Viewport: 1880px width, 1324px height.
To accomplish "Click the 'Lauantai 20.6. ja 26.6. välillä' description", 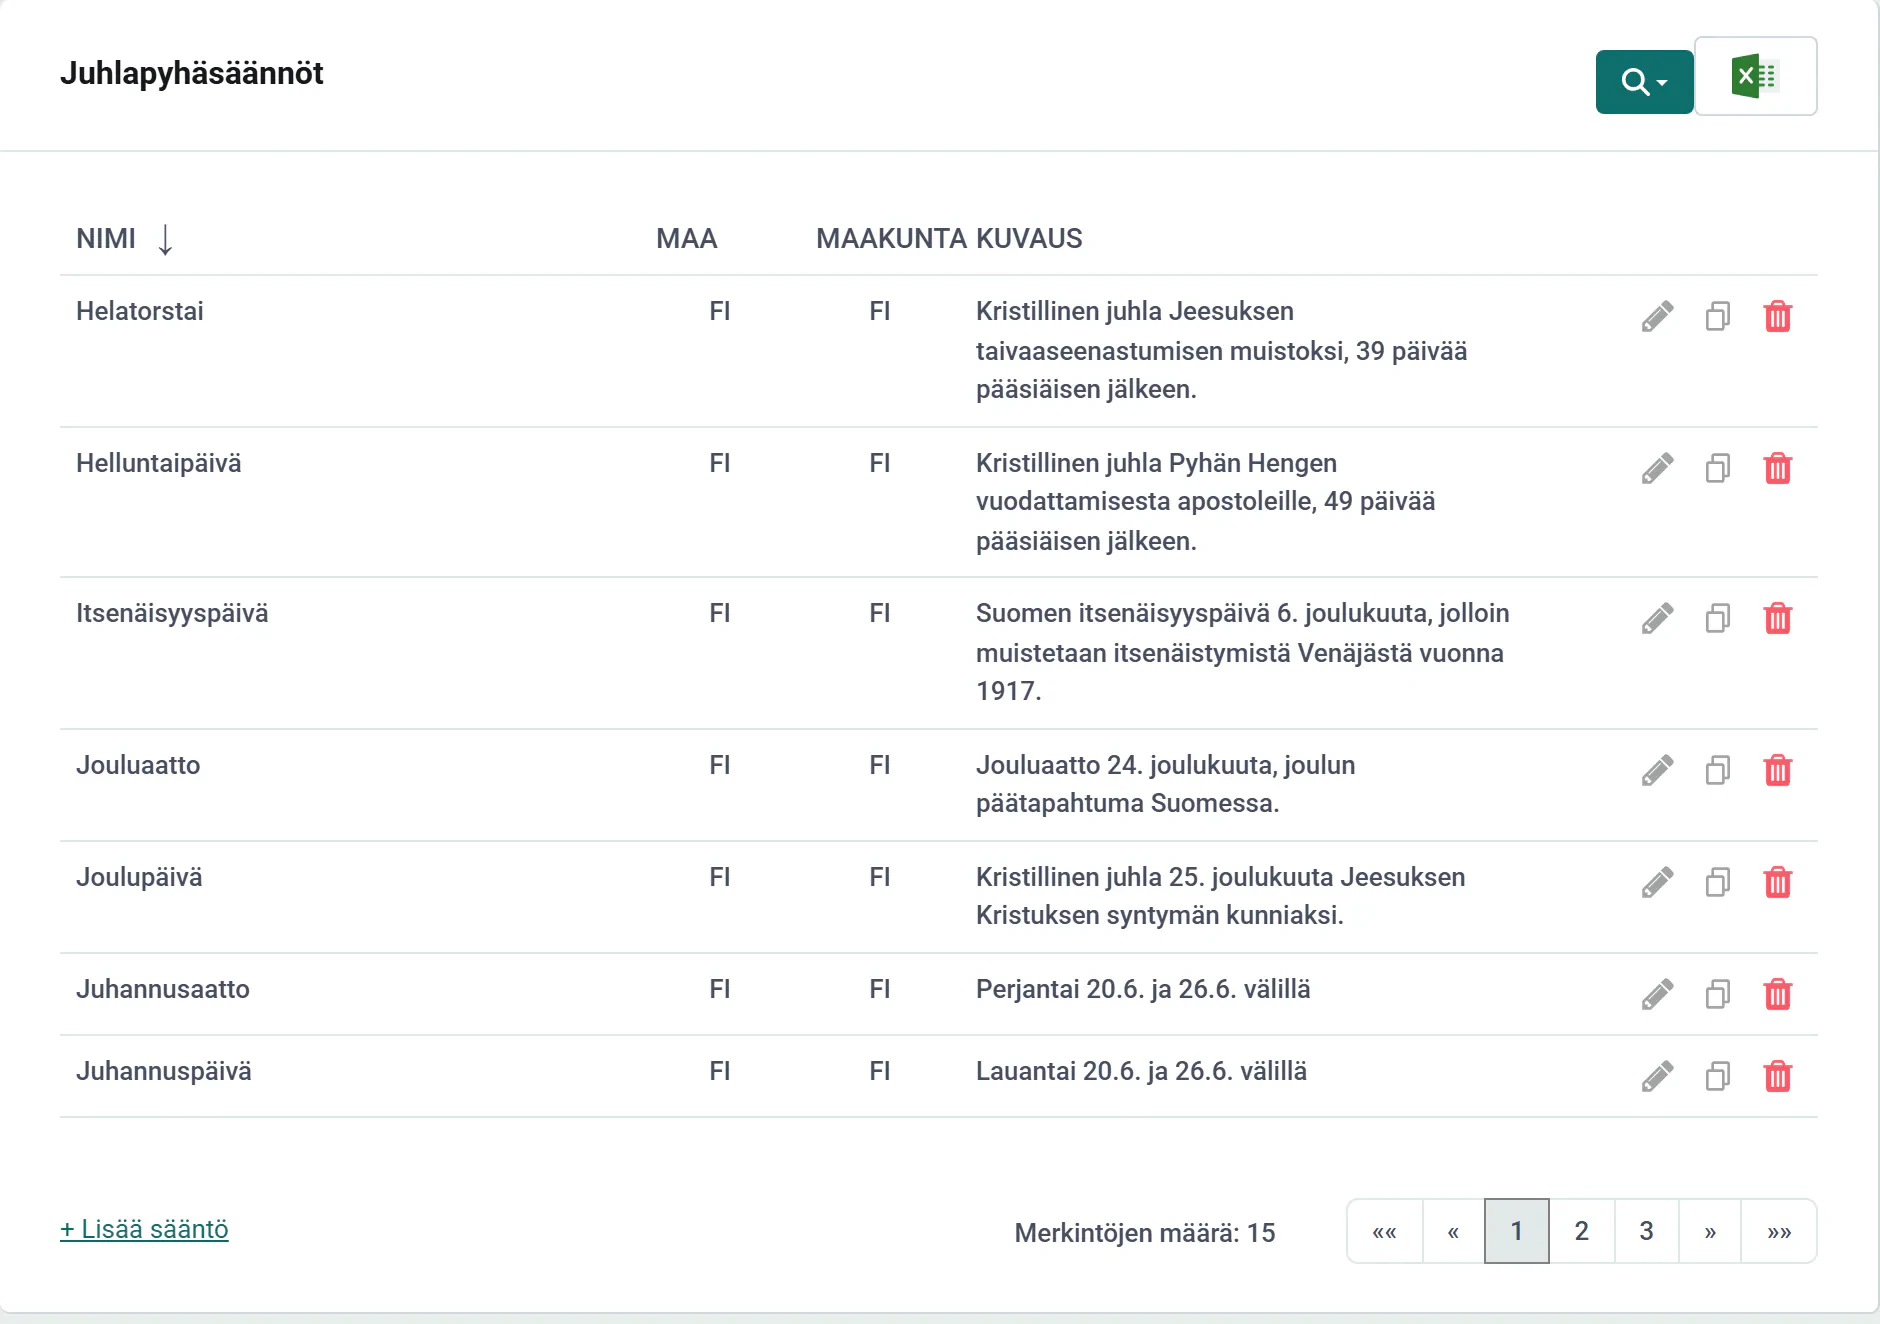I will pos(1141,1071).
